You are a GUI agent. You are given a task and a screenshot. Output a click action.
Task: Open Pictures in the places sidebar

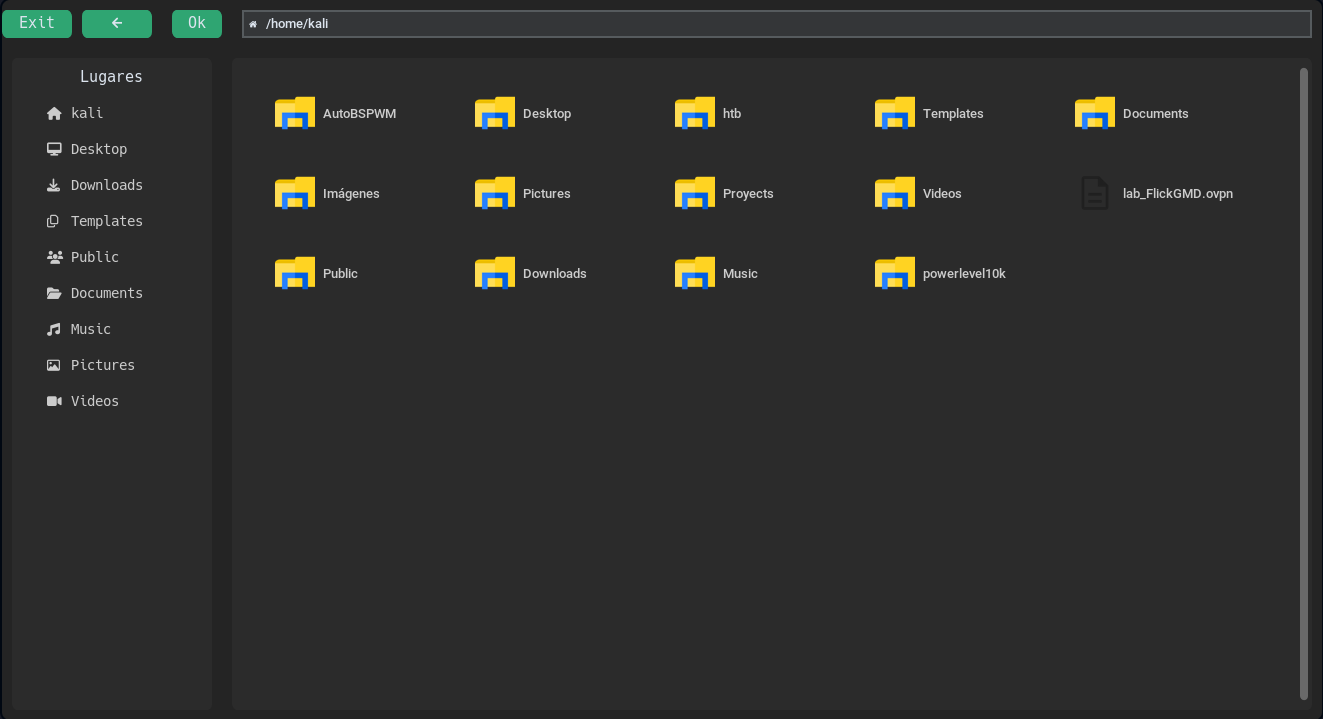(102, 365)
